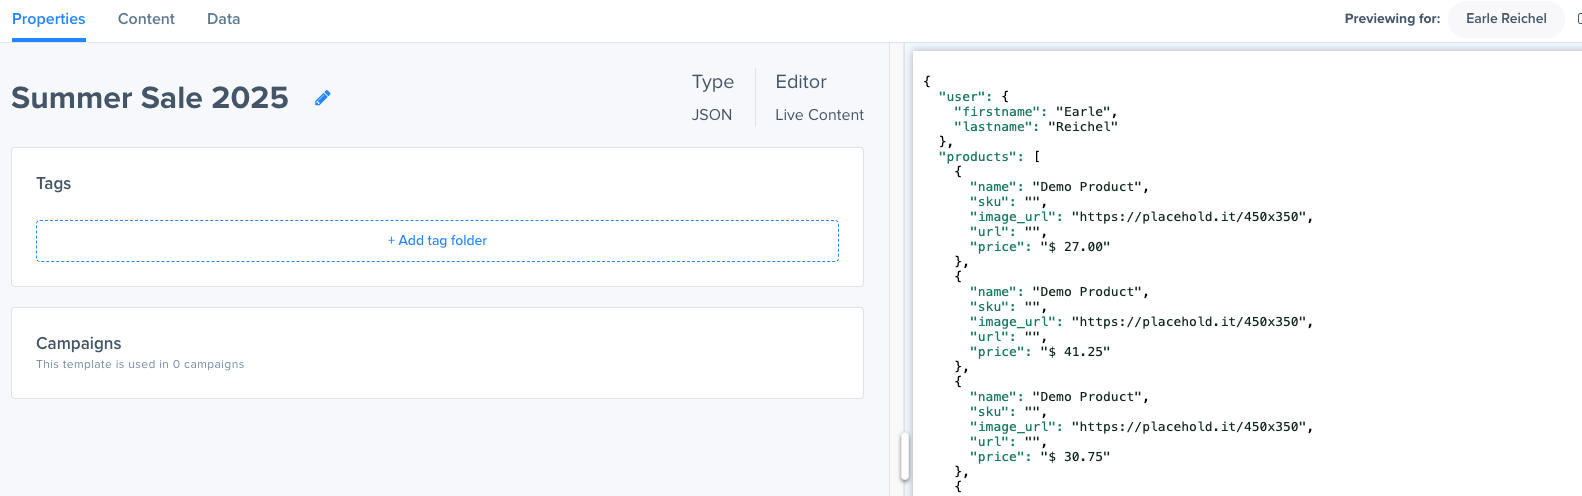Click the Campaigns section heading
The height and width of the screenshot is (496, 1582).
[x=79, y=343]
